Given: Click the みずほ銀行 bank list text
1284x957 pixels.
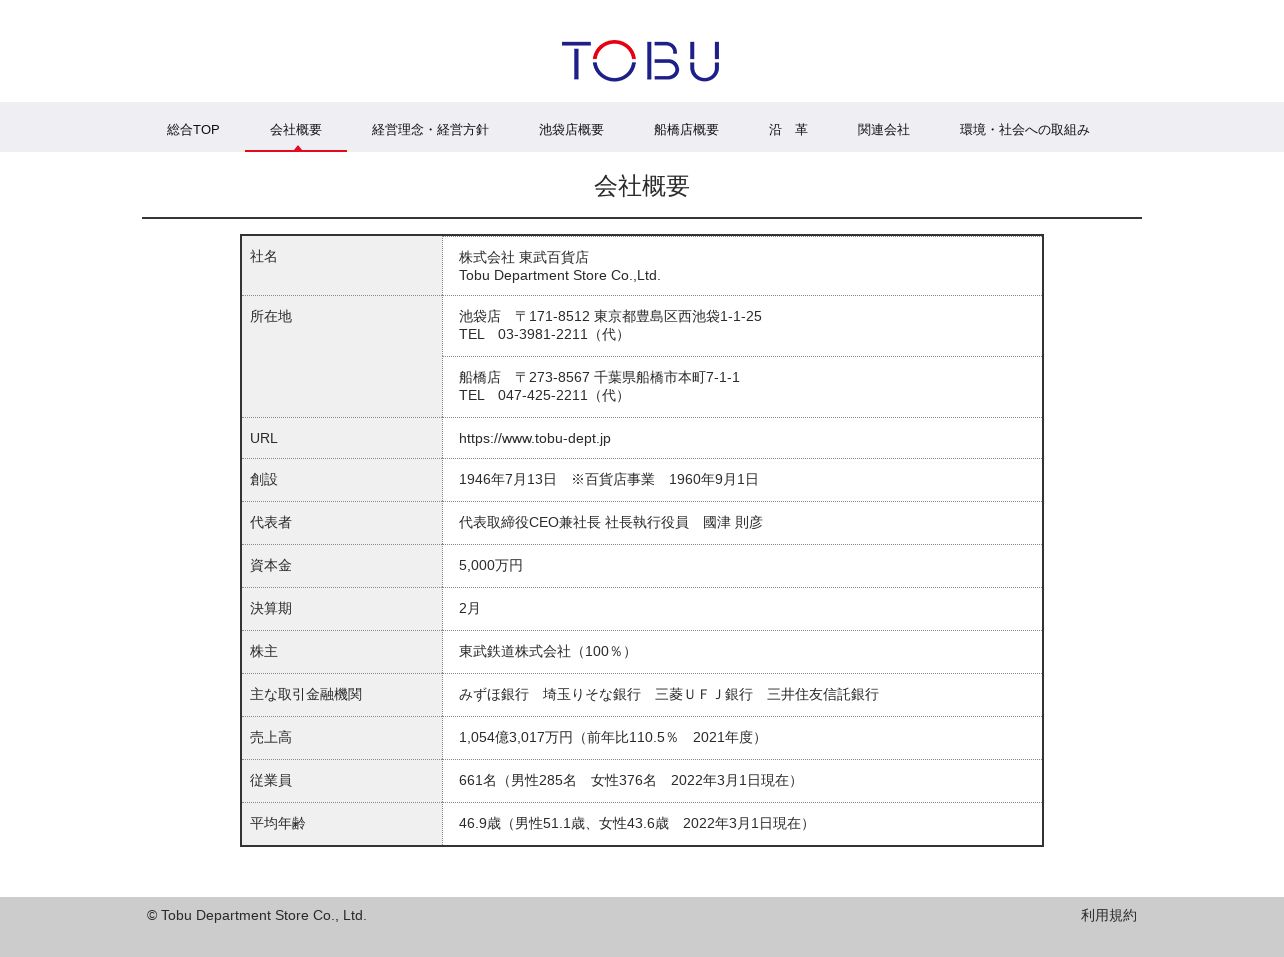Looking at the screenshot, I should click(669, 694).
